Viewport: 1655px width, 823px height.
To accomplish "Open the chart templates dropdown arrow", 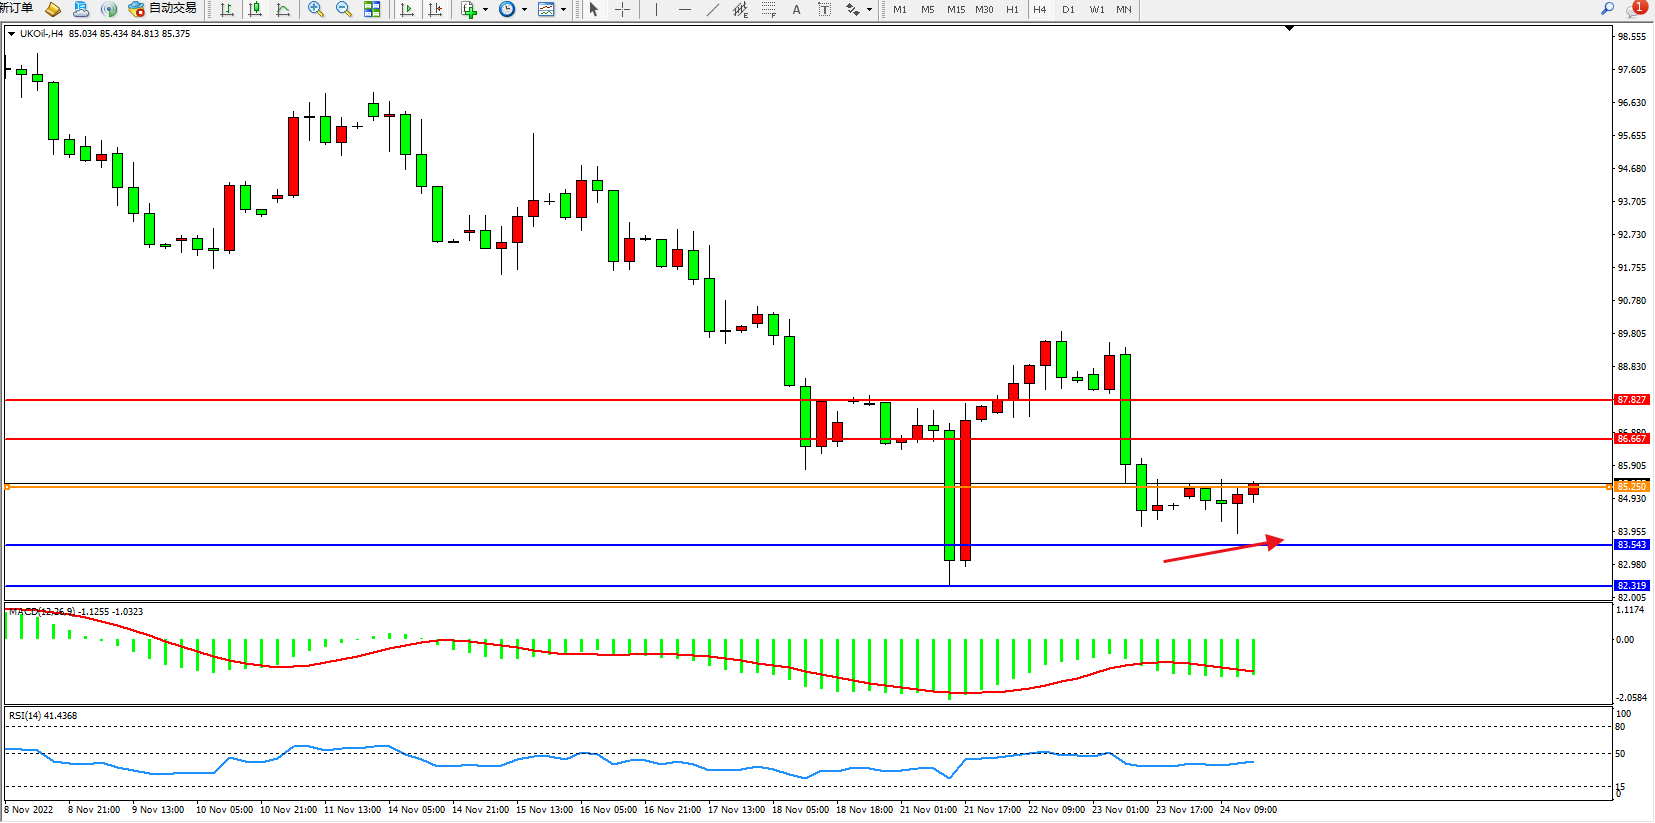I will click(564, 10).
